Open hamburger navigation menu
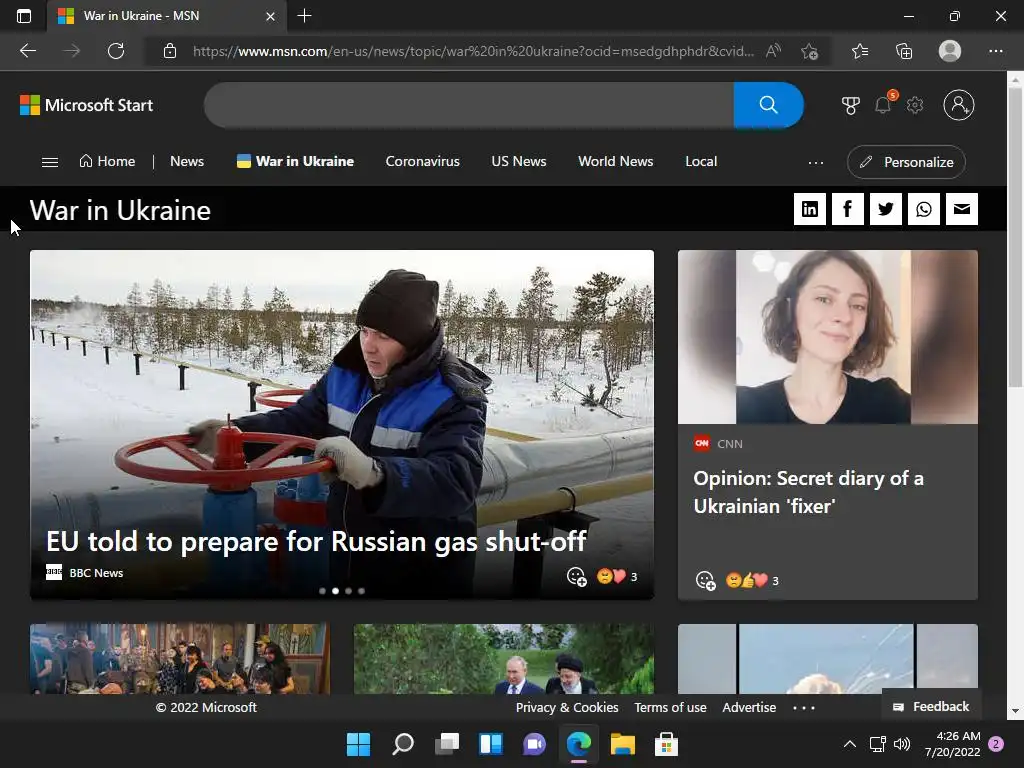The width and height of the screenshot is (1024, 768). [50, 162]
